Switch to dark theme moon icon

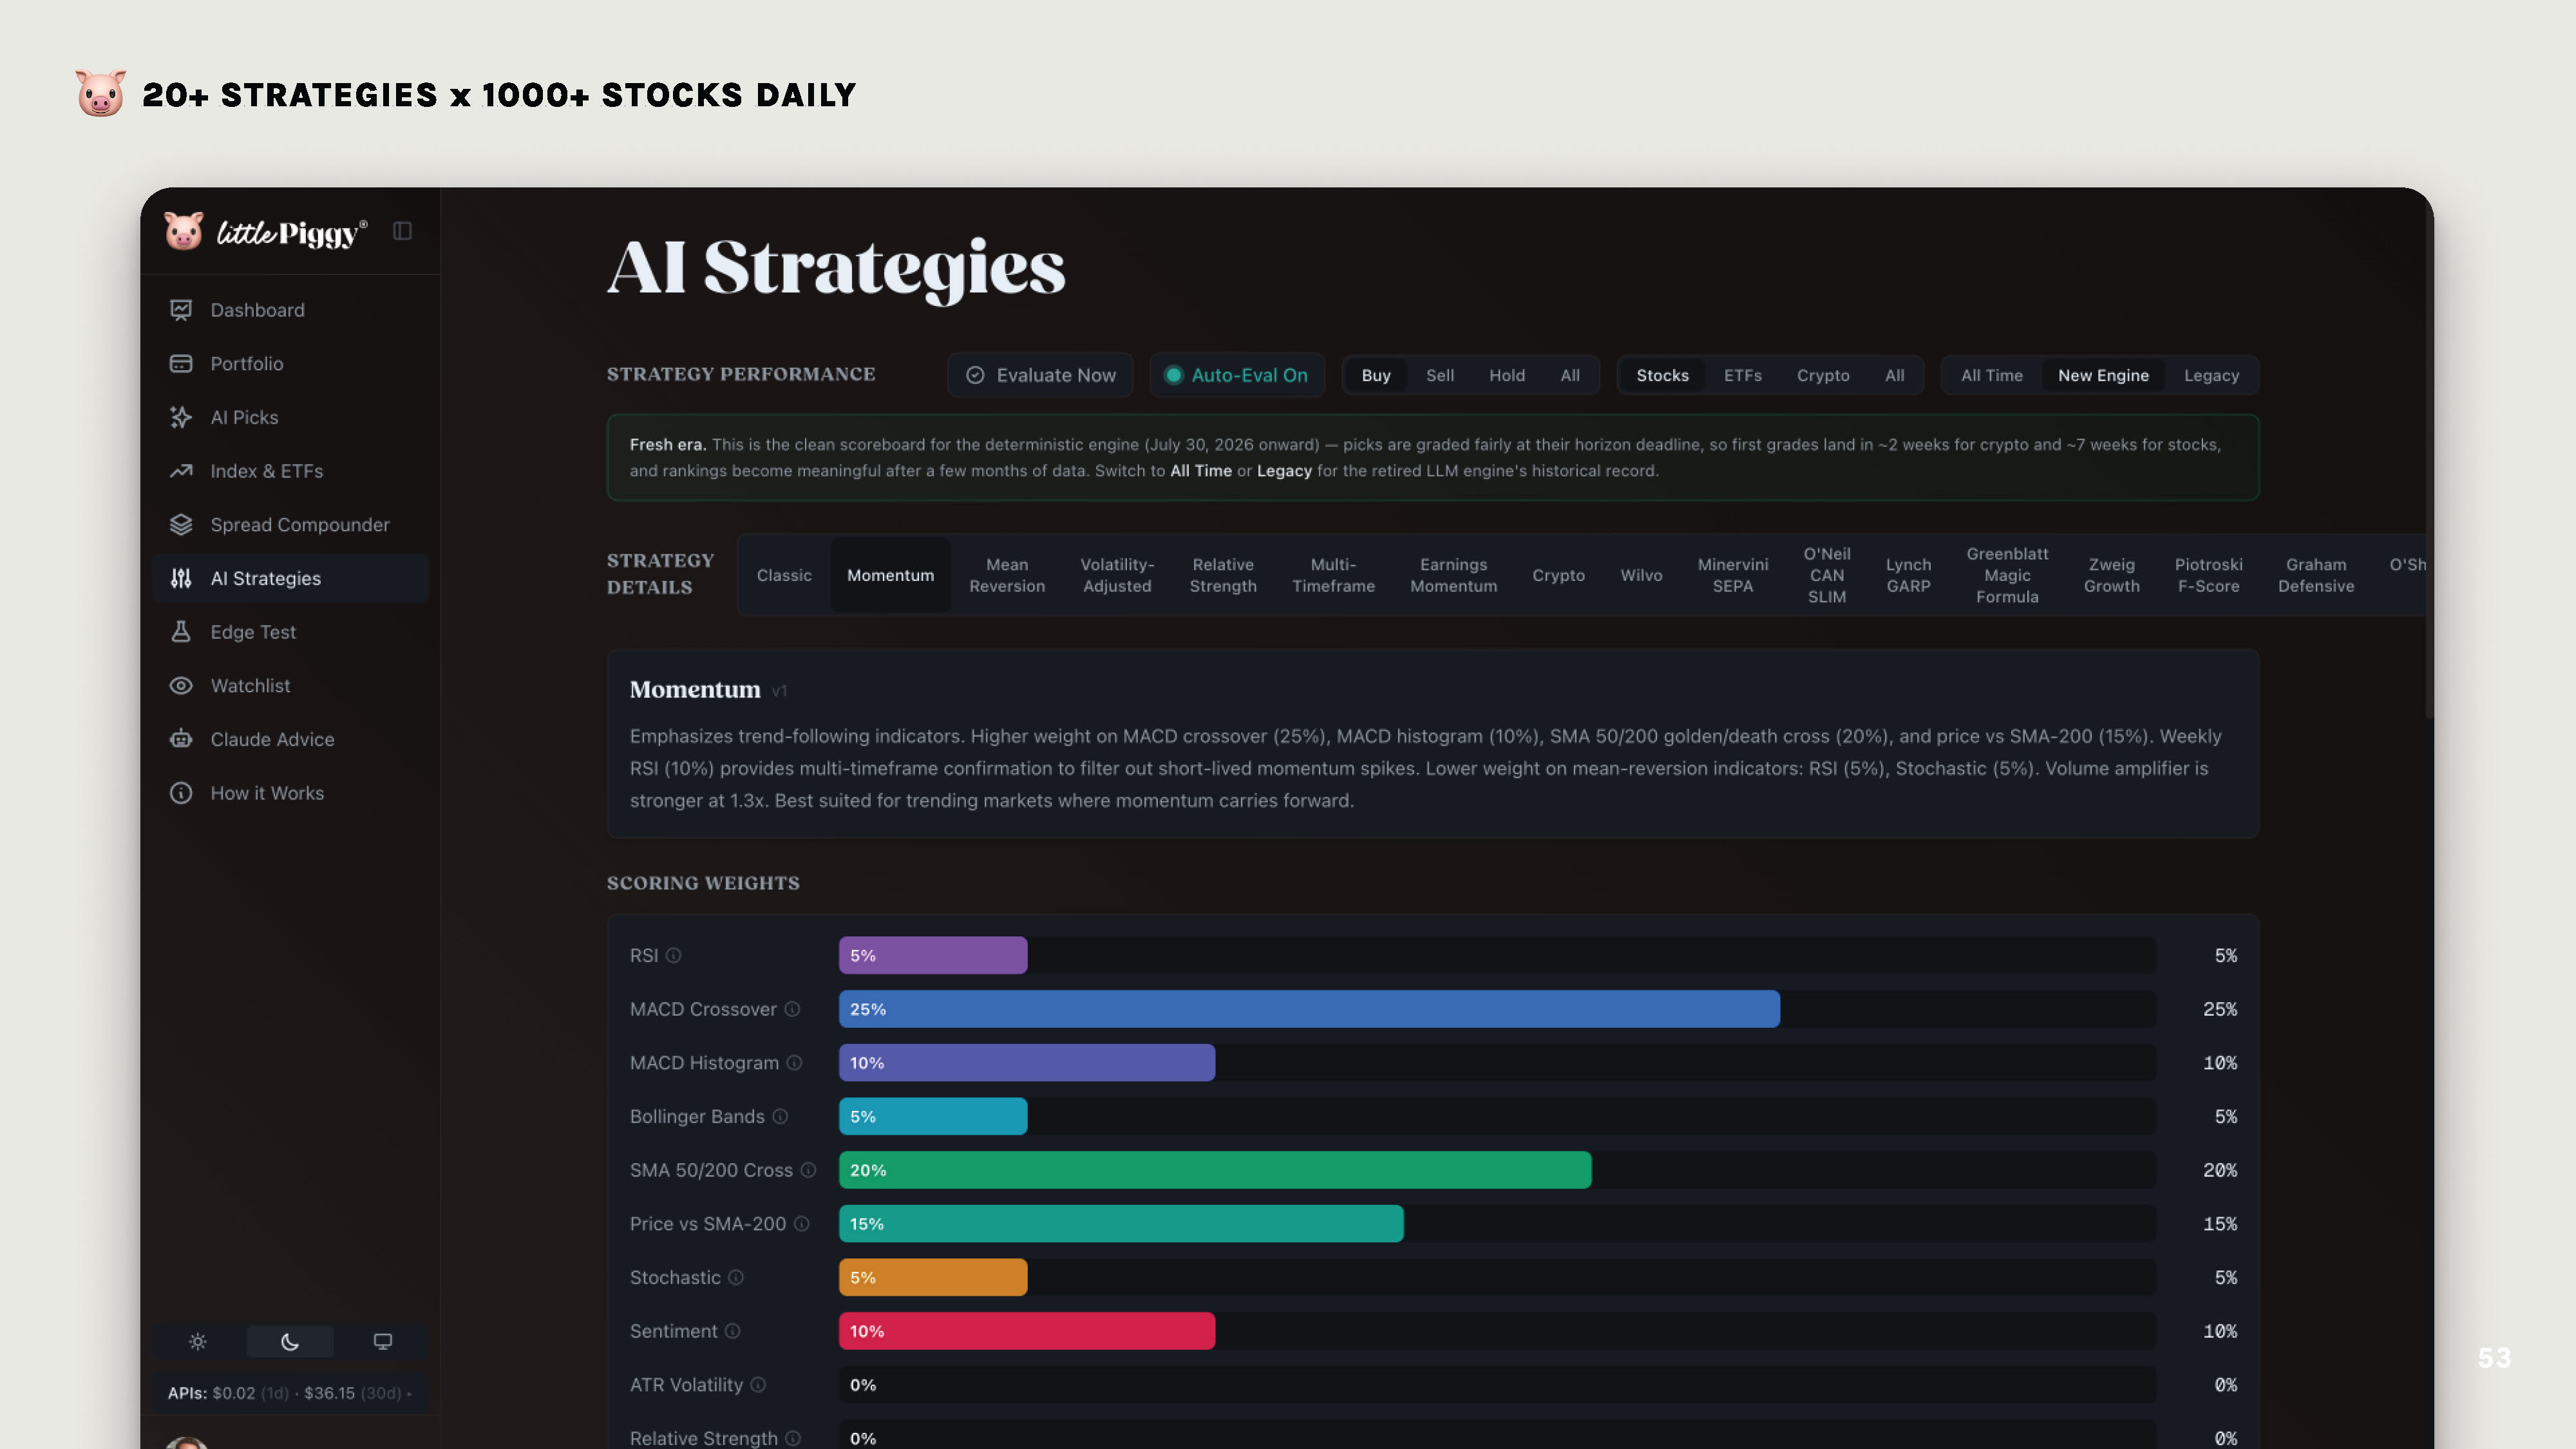coord(290,1342)
